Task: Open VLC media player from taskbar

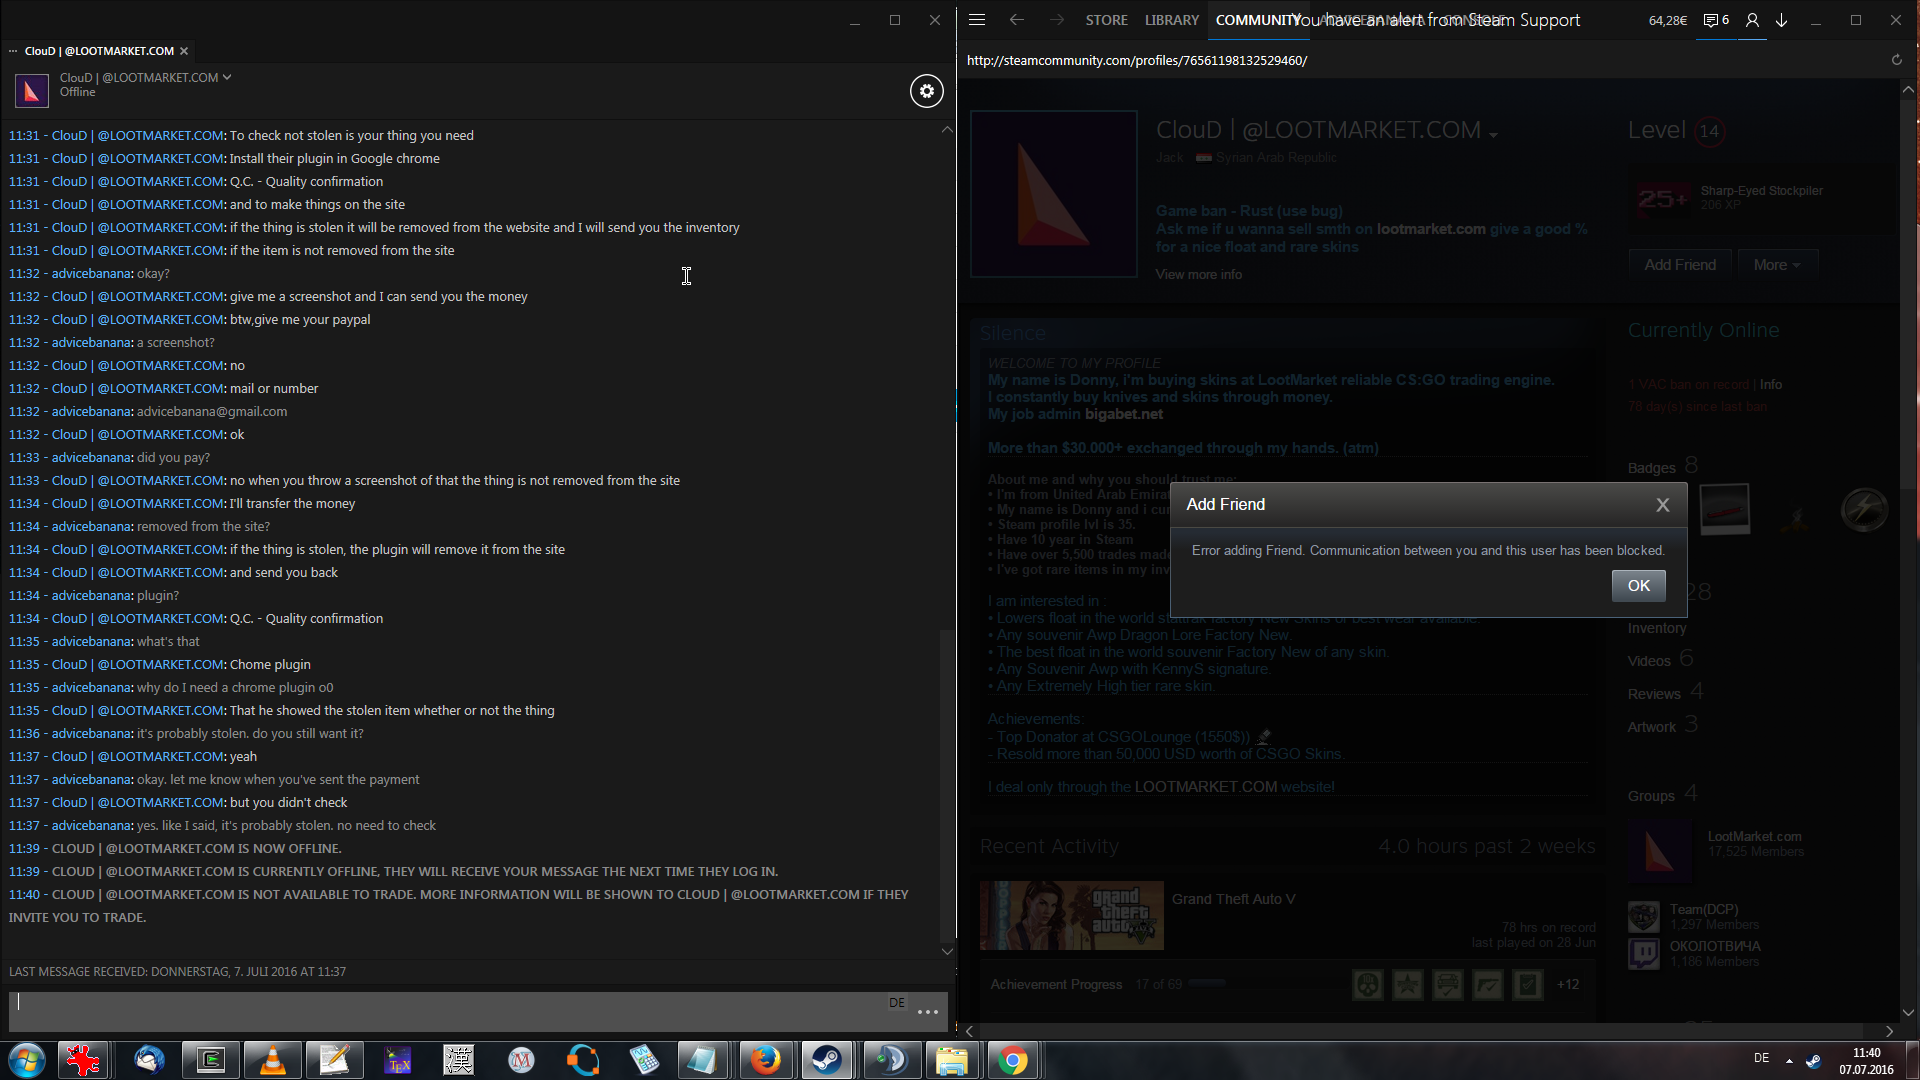Action: click(272, 1060)
